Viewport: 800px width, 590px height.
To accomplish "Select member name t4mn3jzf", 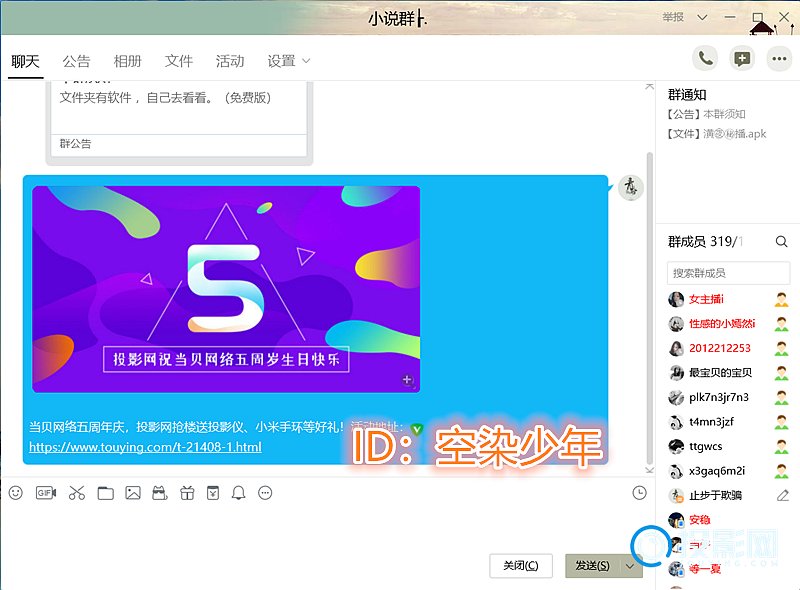I will [x=711, y=422].
